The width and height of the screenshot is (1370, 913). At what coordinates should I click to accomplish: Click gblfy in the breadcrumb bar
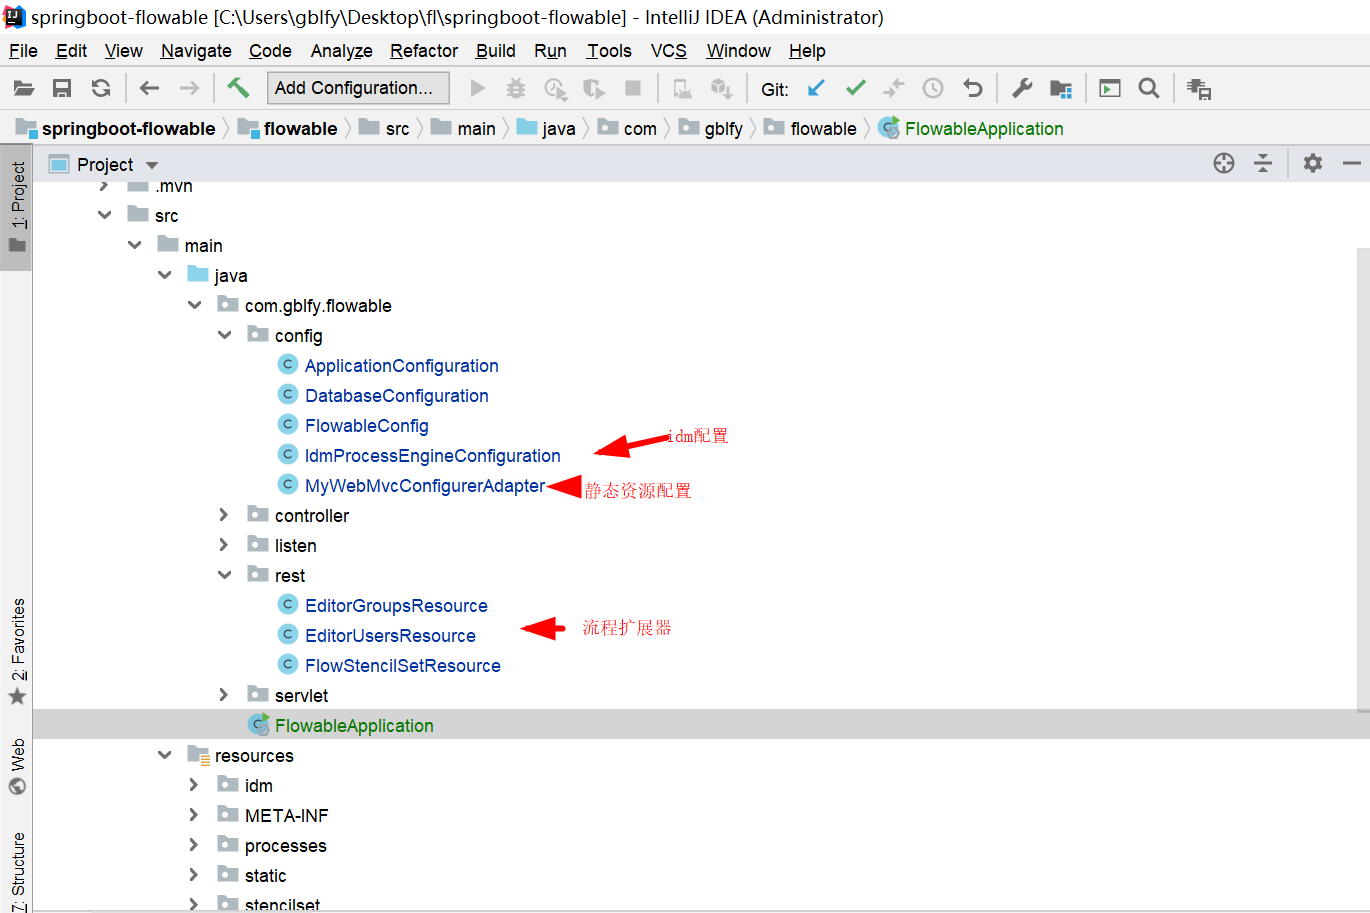723,128
